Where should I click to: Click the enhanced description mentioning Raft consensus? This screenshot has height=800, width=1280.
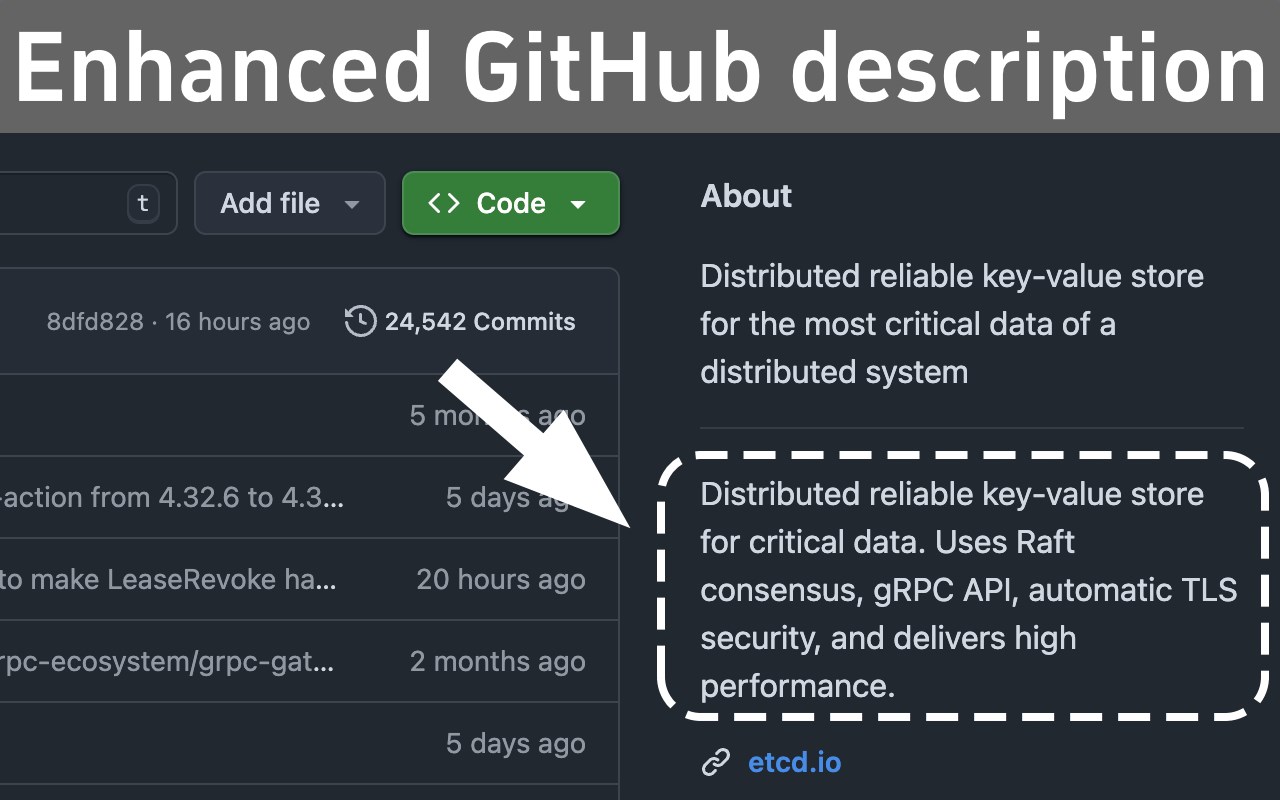[x=960, y=589]
